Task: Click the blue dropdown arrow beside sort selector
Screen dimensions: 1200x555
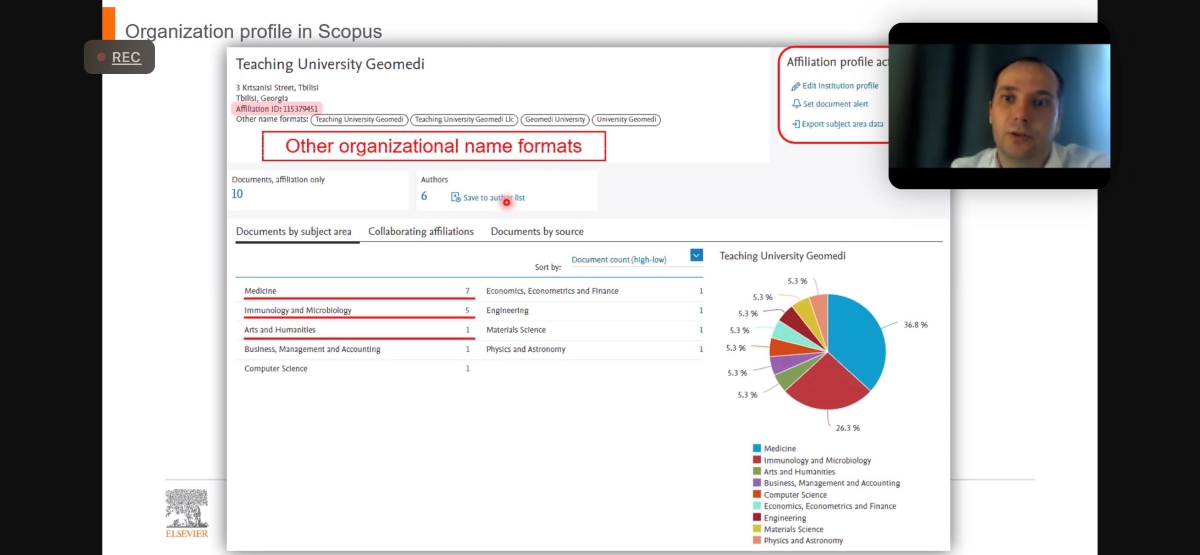Action: pos(696,256)
